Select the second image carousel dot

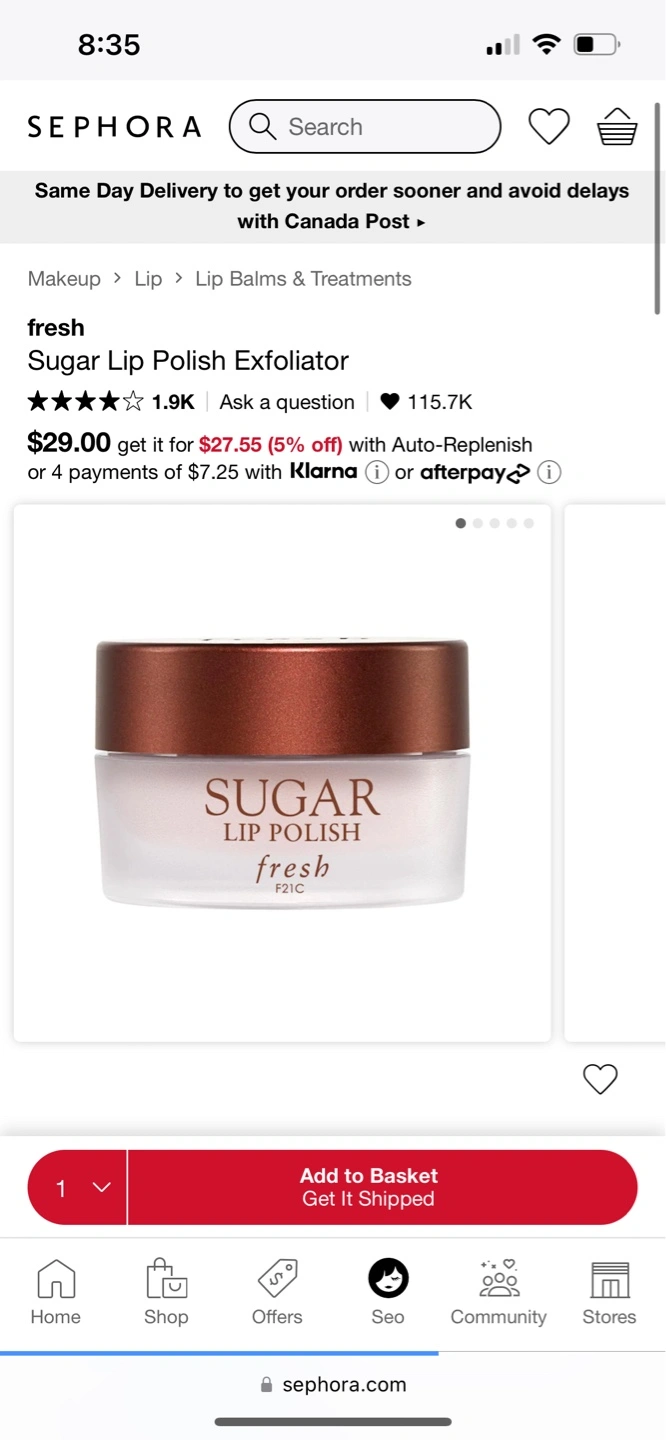click(x=478, y=523)
